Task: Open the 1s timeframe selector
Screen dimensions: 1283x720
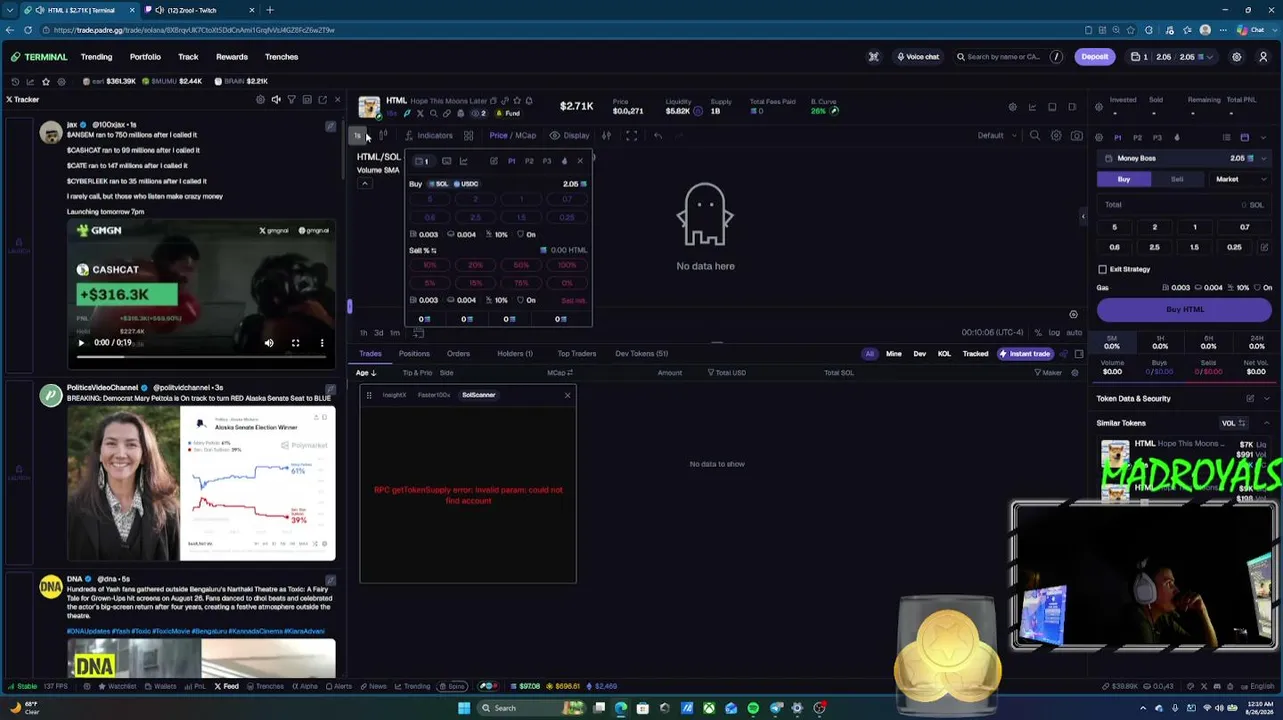Action: tap(357, 135)
